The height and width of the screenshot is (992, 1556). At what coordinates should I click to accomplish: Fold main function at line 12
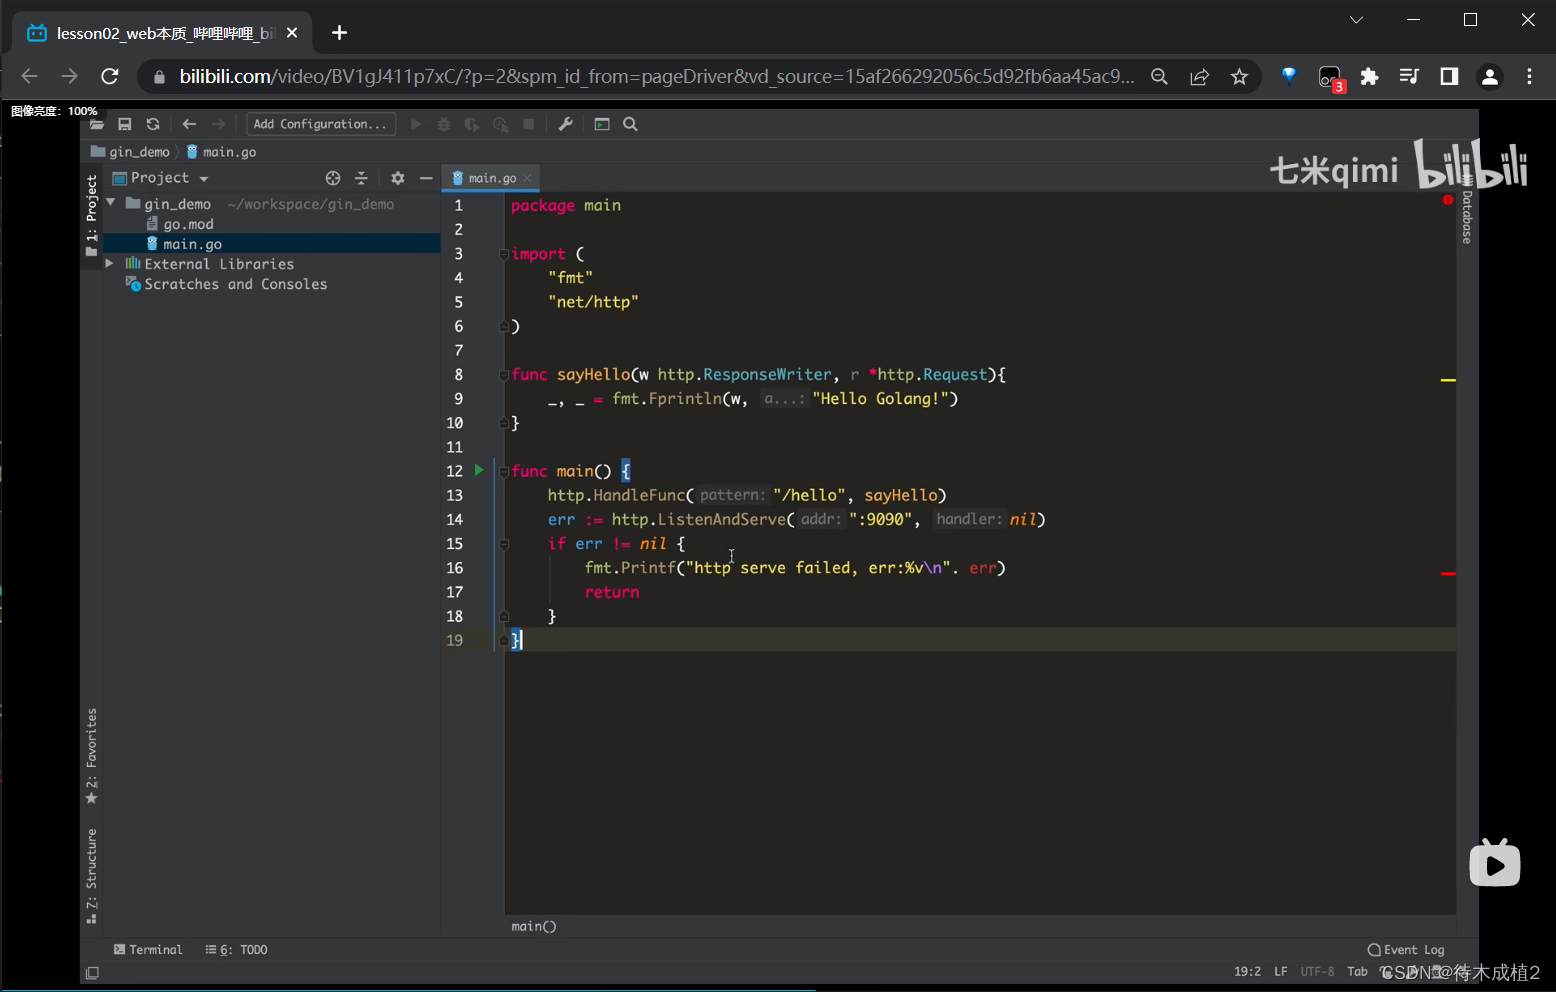click(504, 471)
